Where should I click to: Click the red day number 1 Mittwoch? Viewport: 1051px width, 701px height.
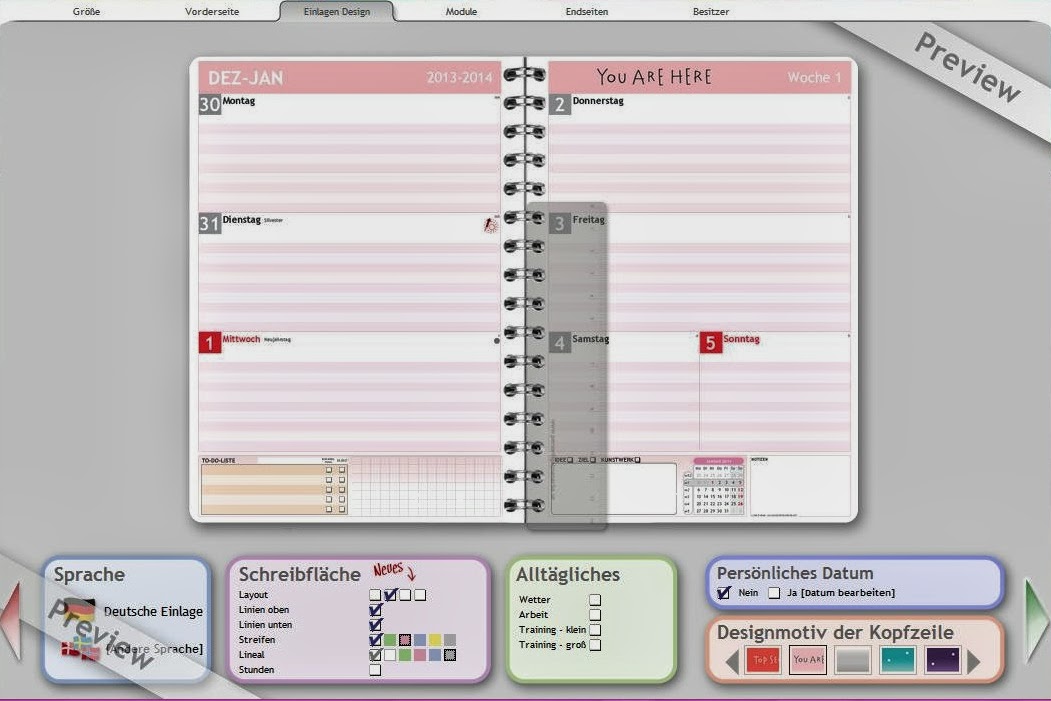tap(209, 343)
